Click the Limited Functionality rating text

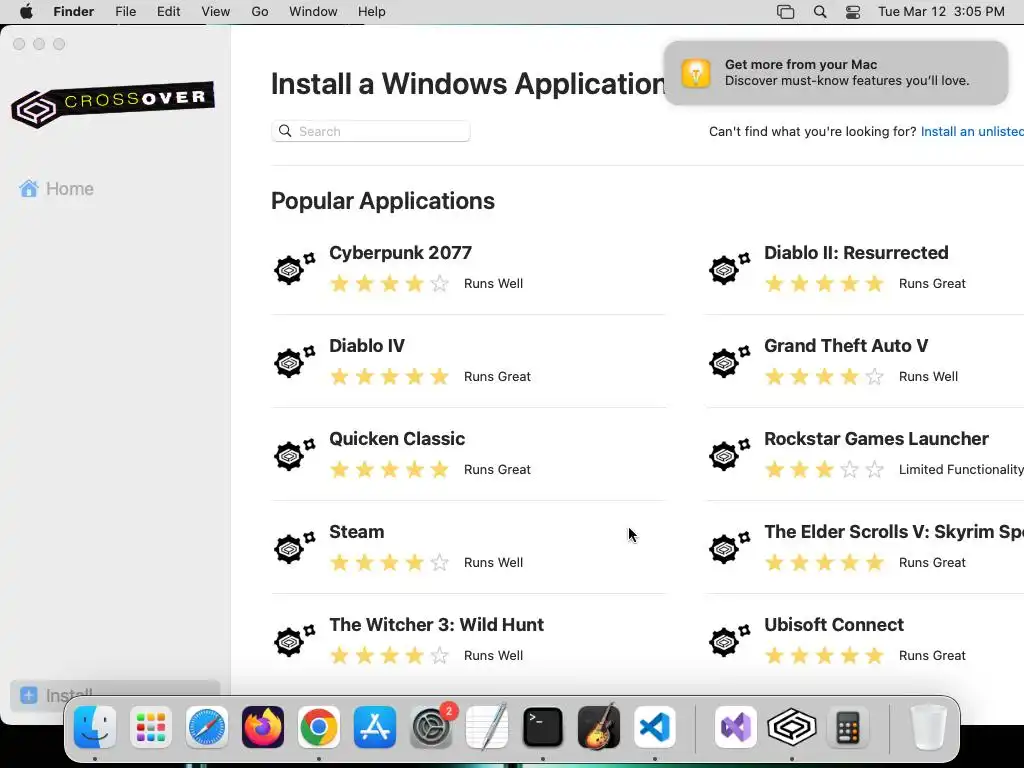961,470
